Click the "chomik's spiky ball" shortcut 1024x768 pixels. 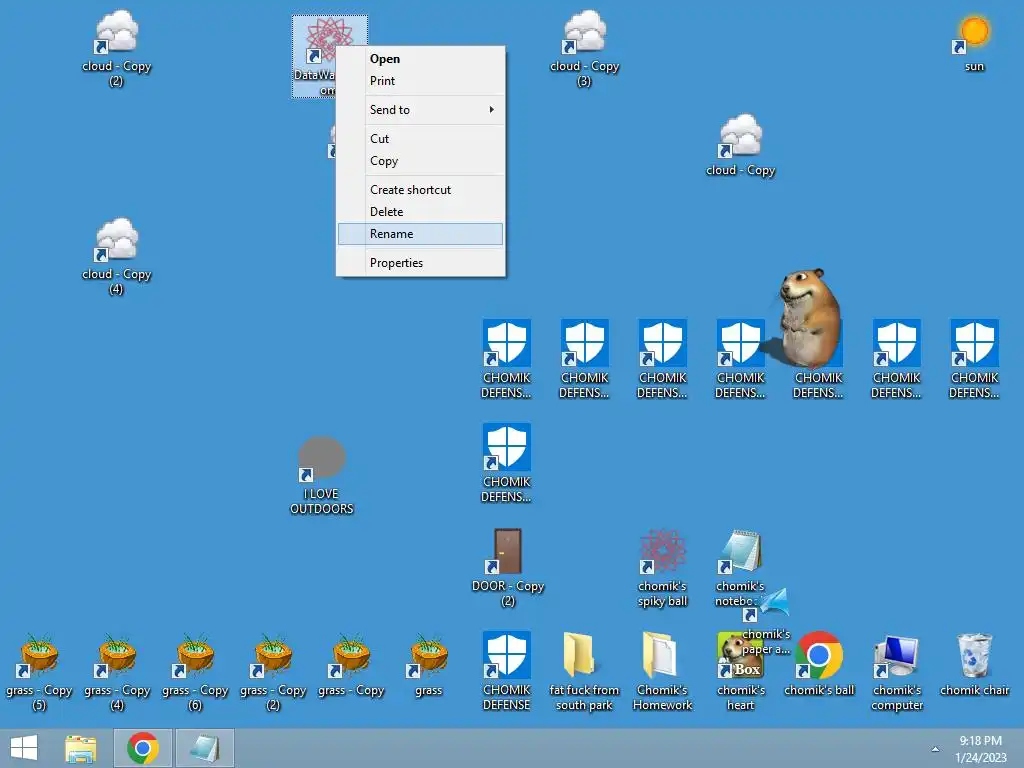click(662, 568)
